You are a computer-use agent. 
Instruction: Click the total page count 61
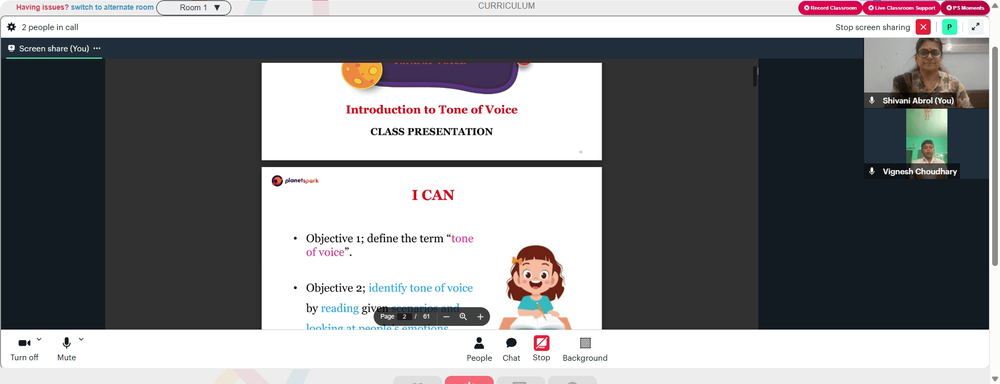tap(426, 316)
